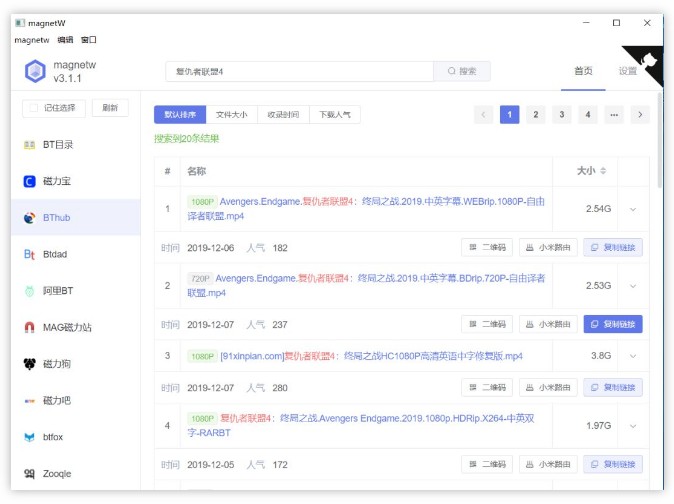Screen dimensions: 674x504
Task: Copy link for result with 人气 182
Action: click(x=613, y=247)
